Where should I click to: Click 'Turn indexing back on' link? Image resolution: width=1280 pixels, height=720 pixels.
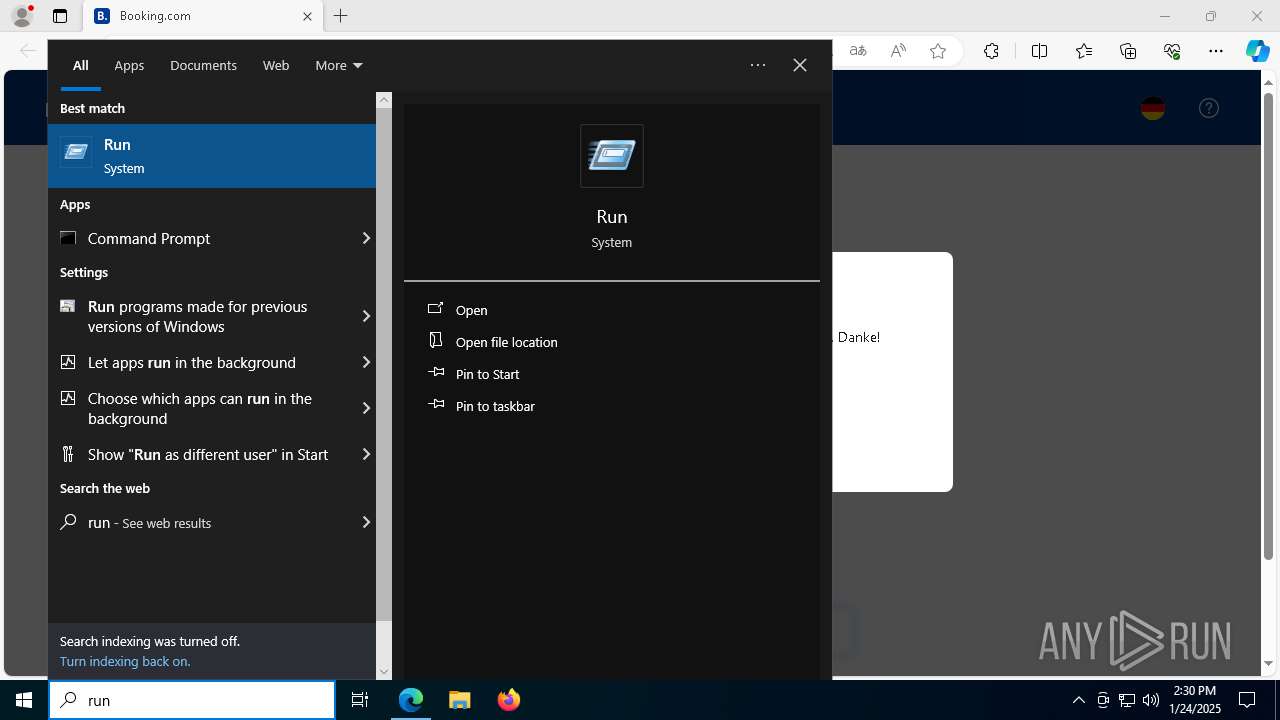[125, 661]
